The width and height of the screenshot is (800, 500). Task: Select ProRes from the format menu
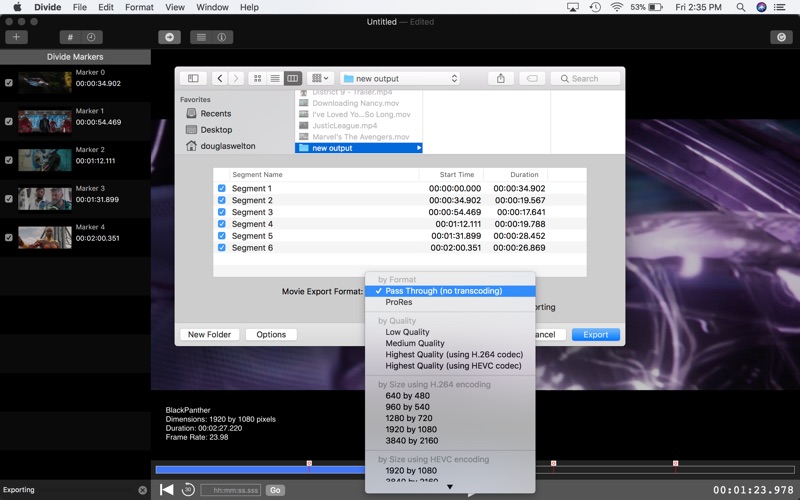pyautogui.click(x=399, y=302)
